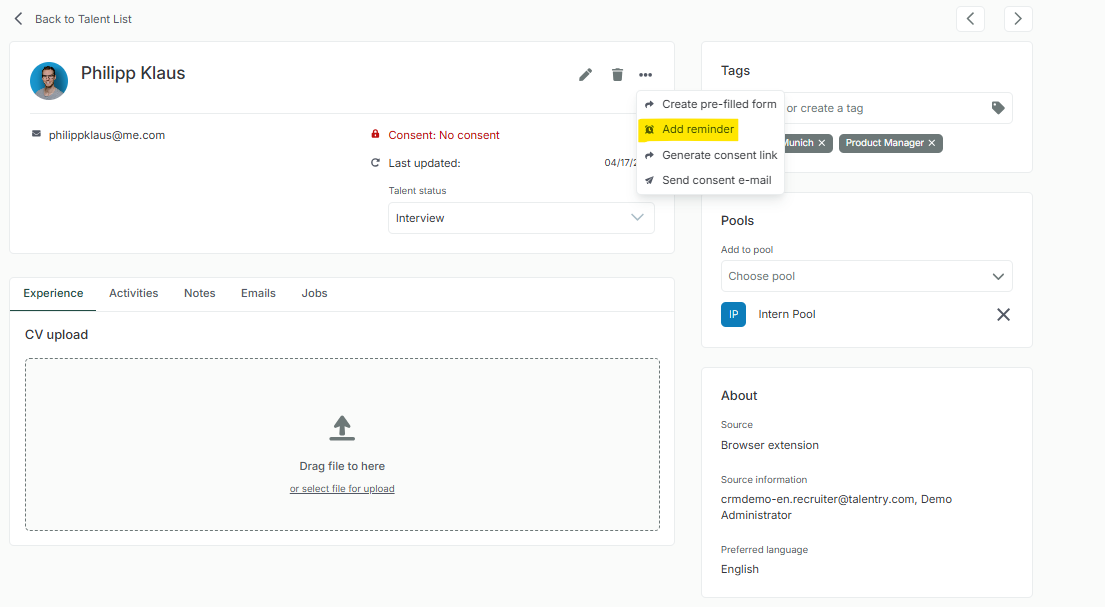Screen dimensions: 1105x607
Task: Go to next talent using right arrow
Action: [1018, 19]
